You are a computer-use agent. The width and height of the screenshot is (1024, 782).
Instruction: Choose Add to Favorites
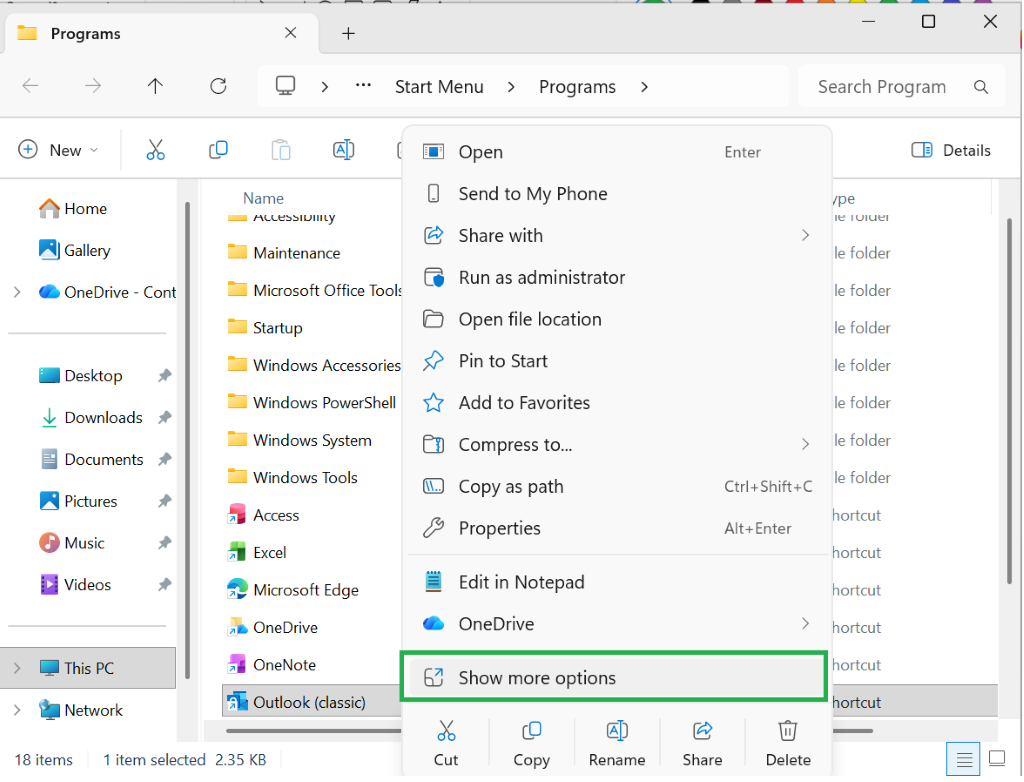click(616, 402)
